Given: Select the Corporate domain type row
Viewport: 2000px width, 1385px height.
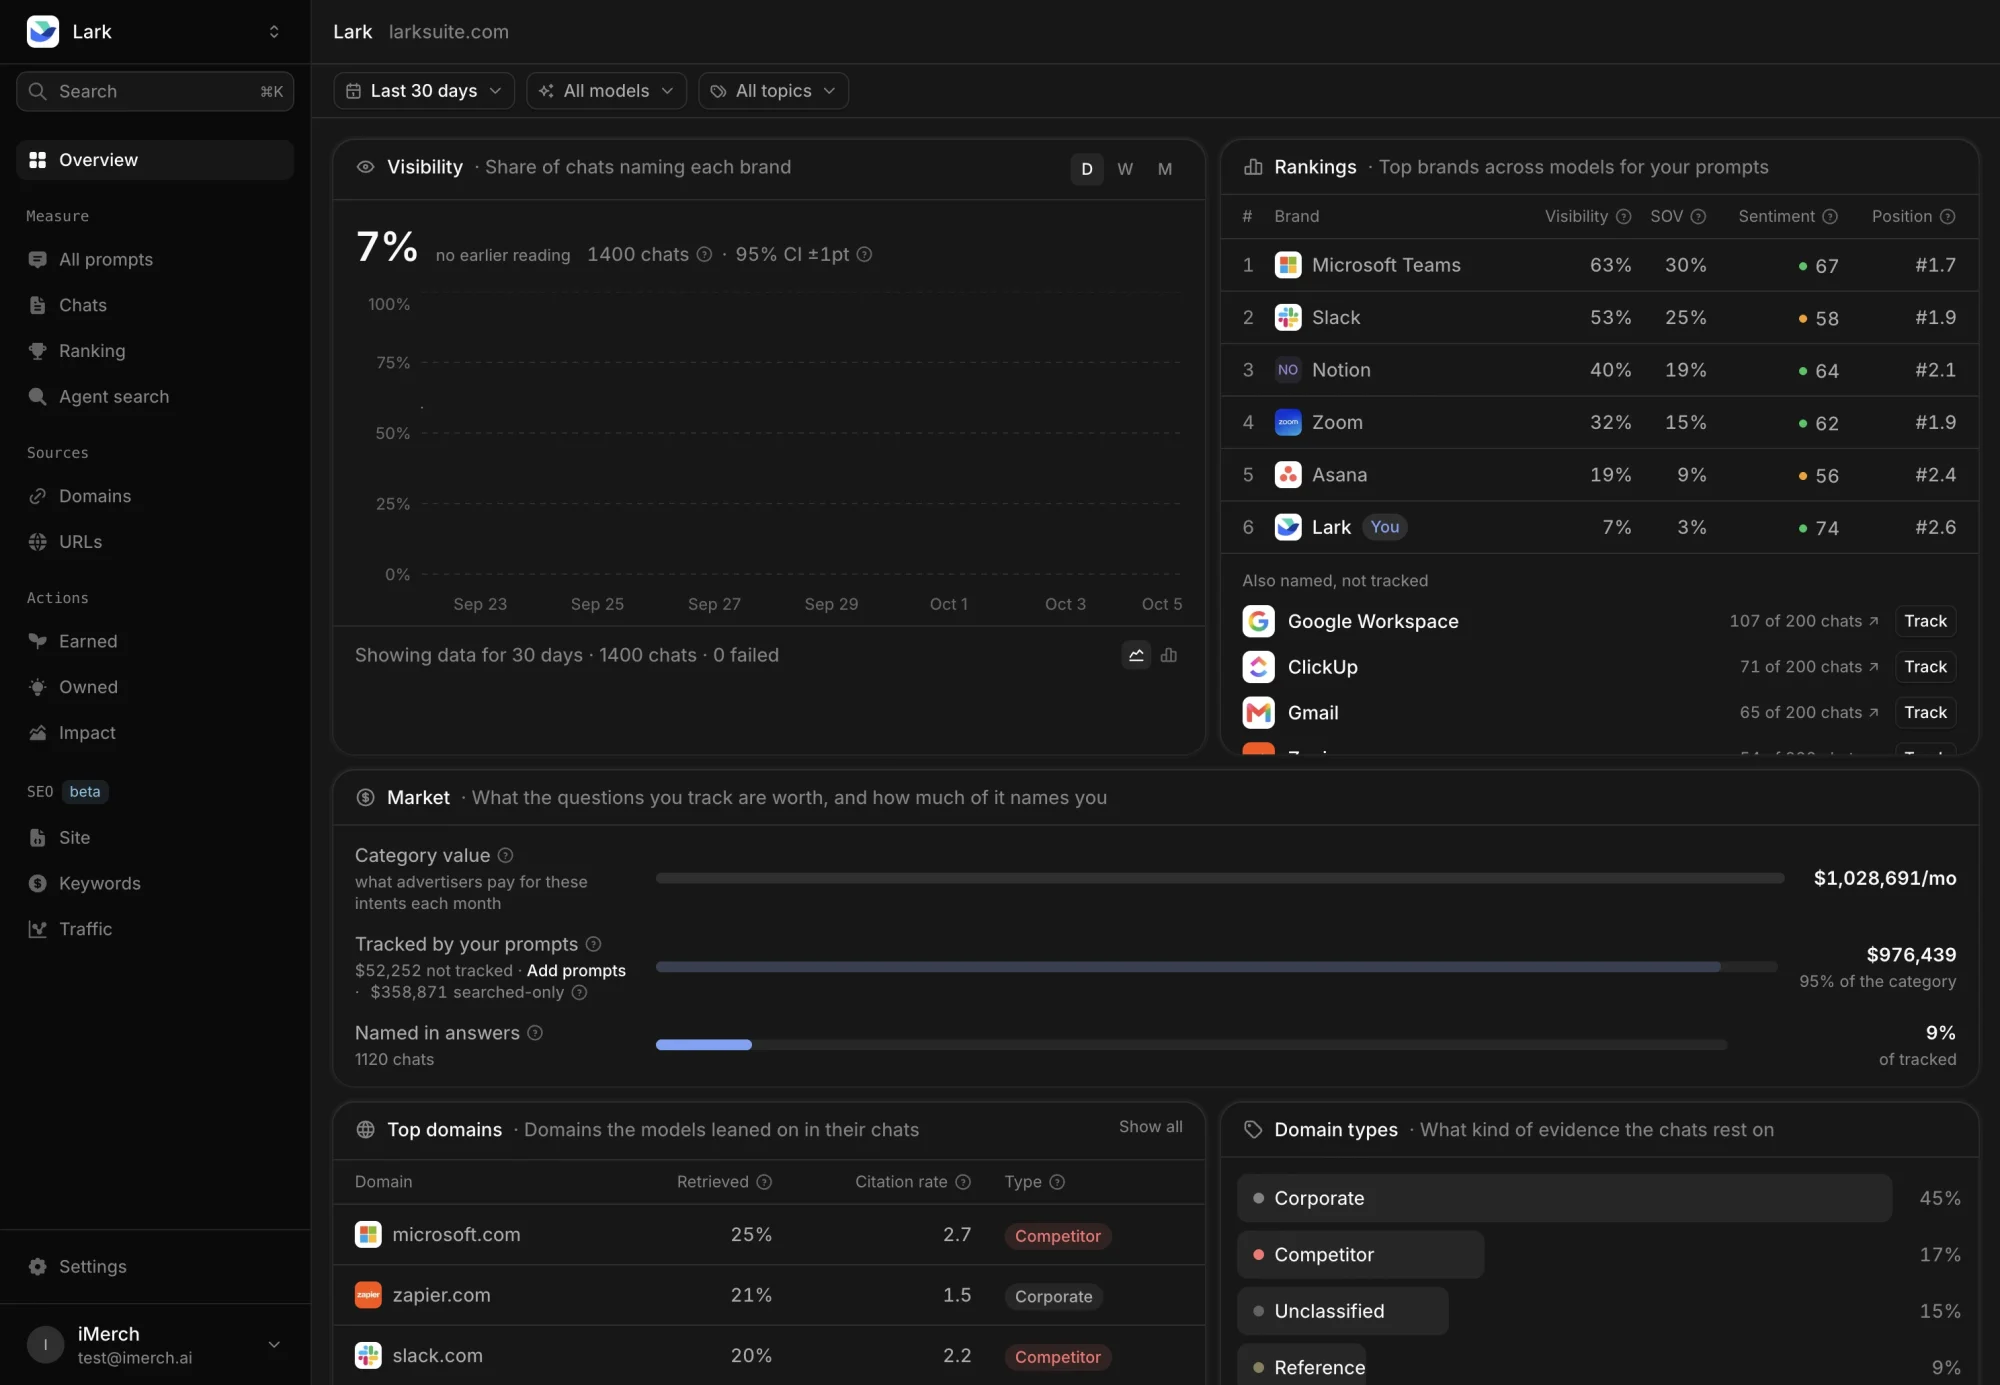Looking at the screenshot, I should pos(1600,1198).
